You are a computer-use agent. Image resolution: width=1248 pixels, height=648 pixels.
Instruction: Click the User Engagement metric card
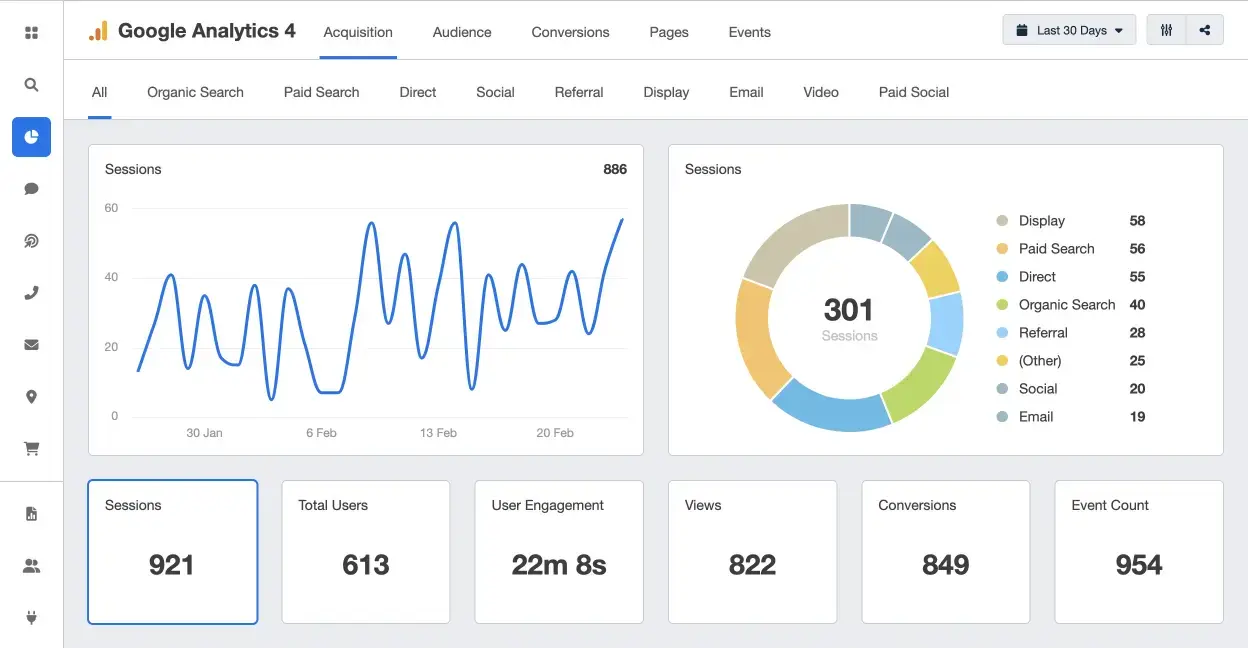[x=559, y=551]
